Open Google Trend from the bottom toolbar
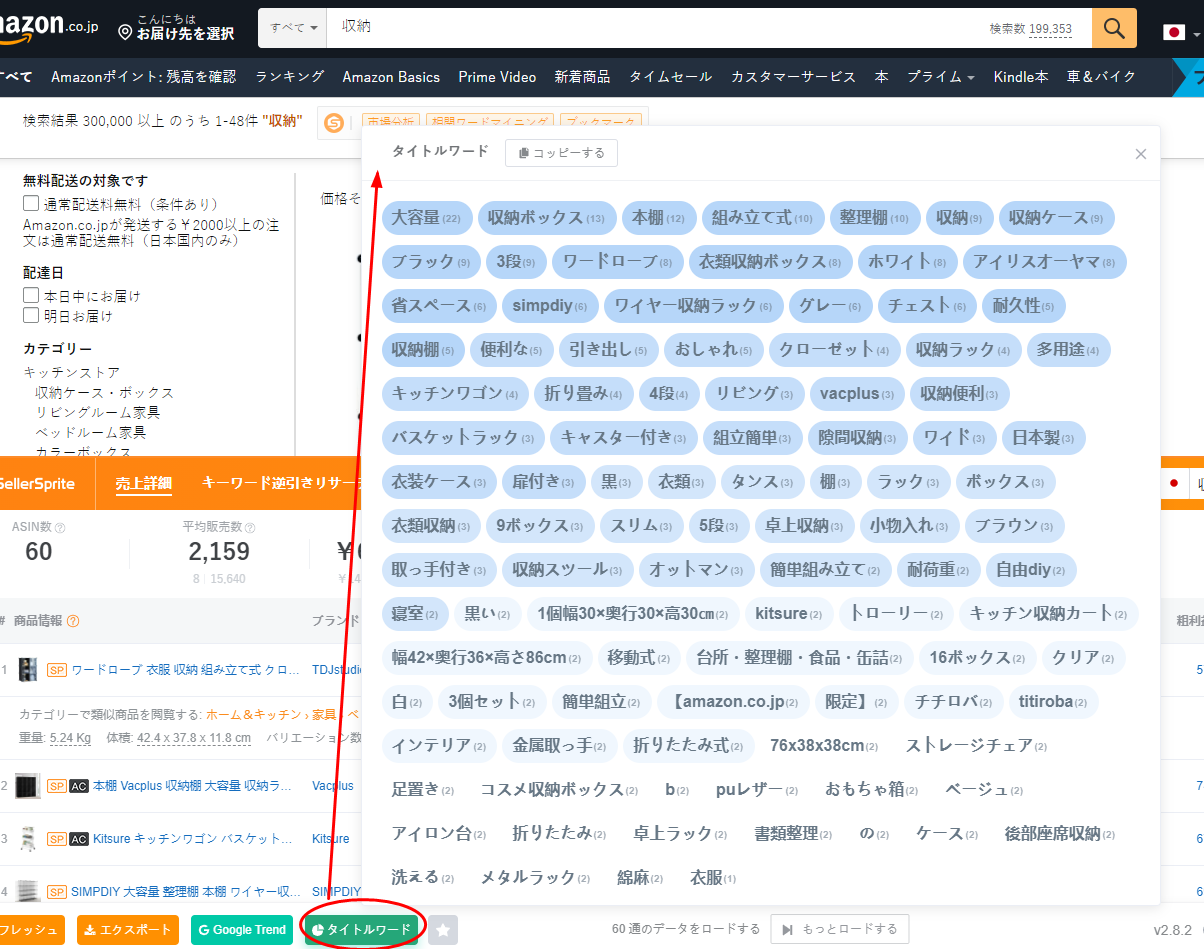The width and height of the screenshot is (1204, 949). [x=242, y=930]
